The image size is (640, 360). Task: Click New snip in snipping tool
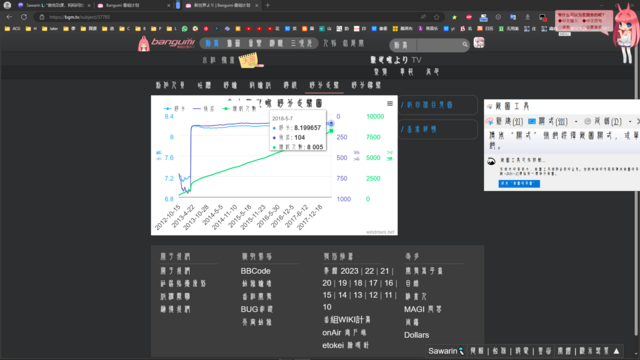(505, 122)
